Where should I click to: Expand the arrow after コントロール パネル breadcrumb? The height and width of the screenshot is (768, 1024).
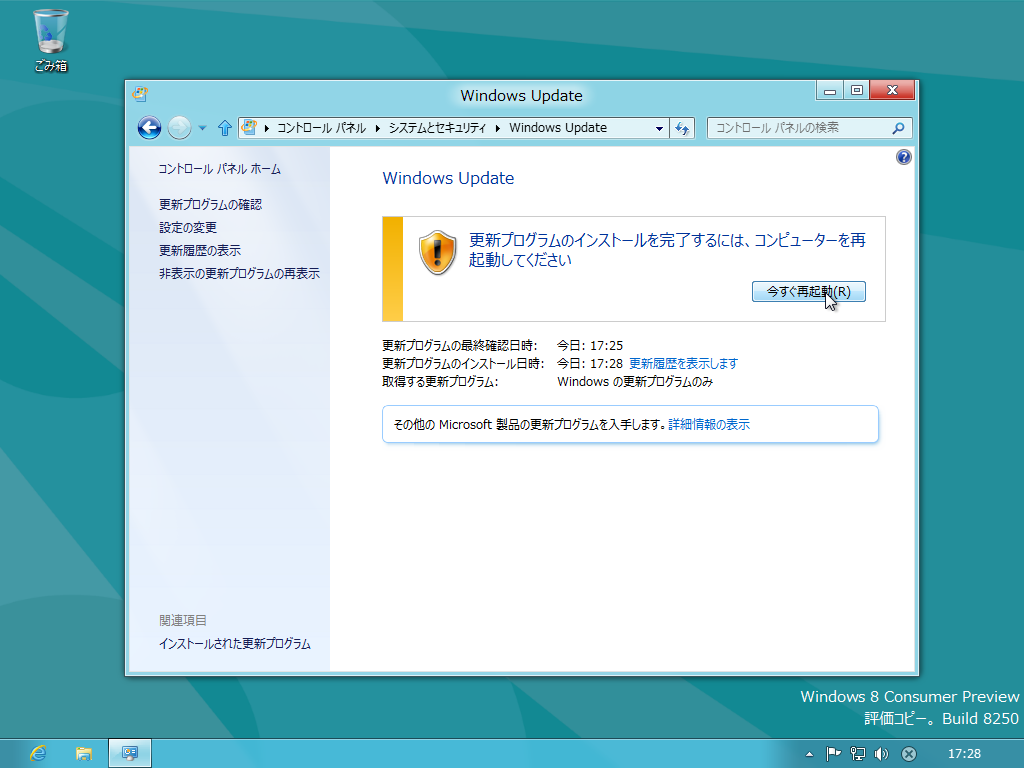coord(378,128)
